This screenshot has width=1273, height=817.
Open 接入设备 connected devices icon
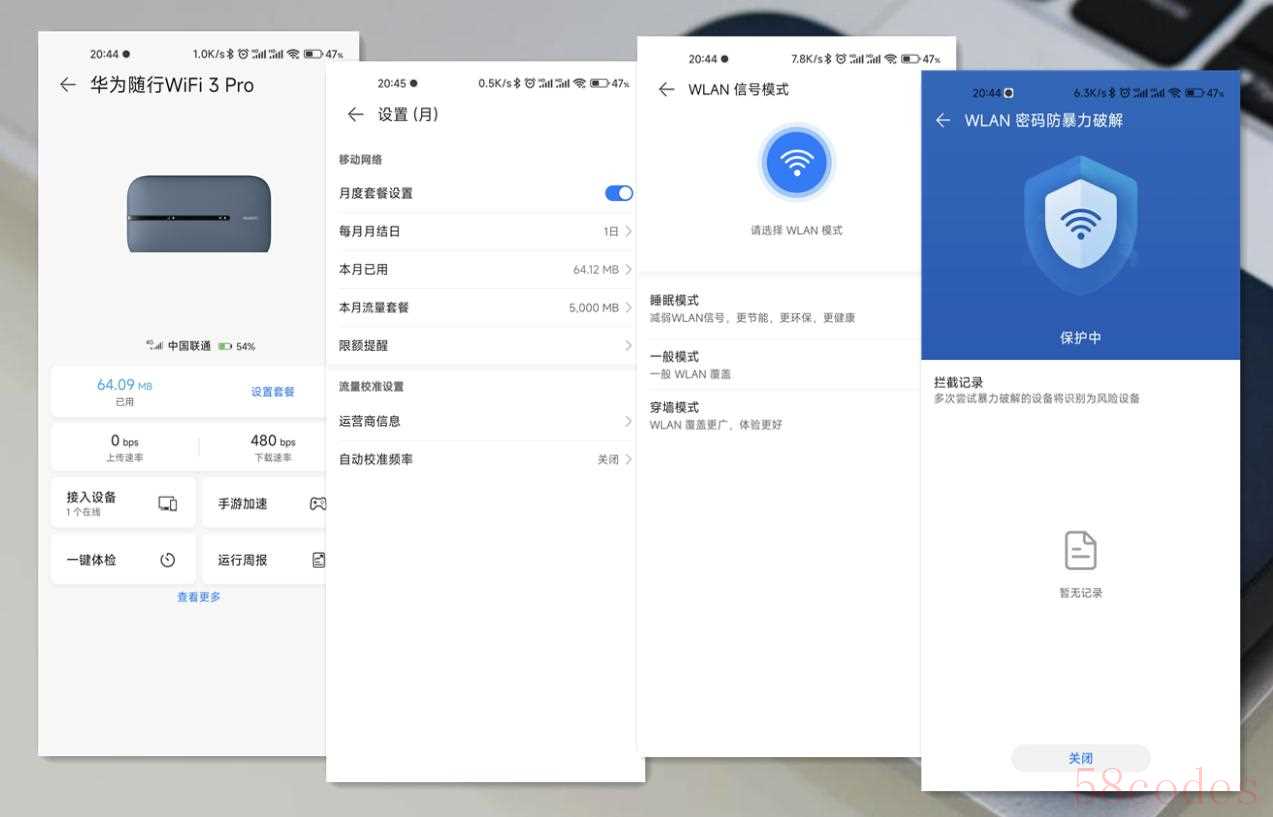point(167,504)
